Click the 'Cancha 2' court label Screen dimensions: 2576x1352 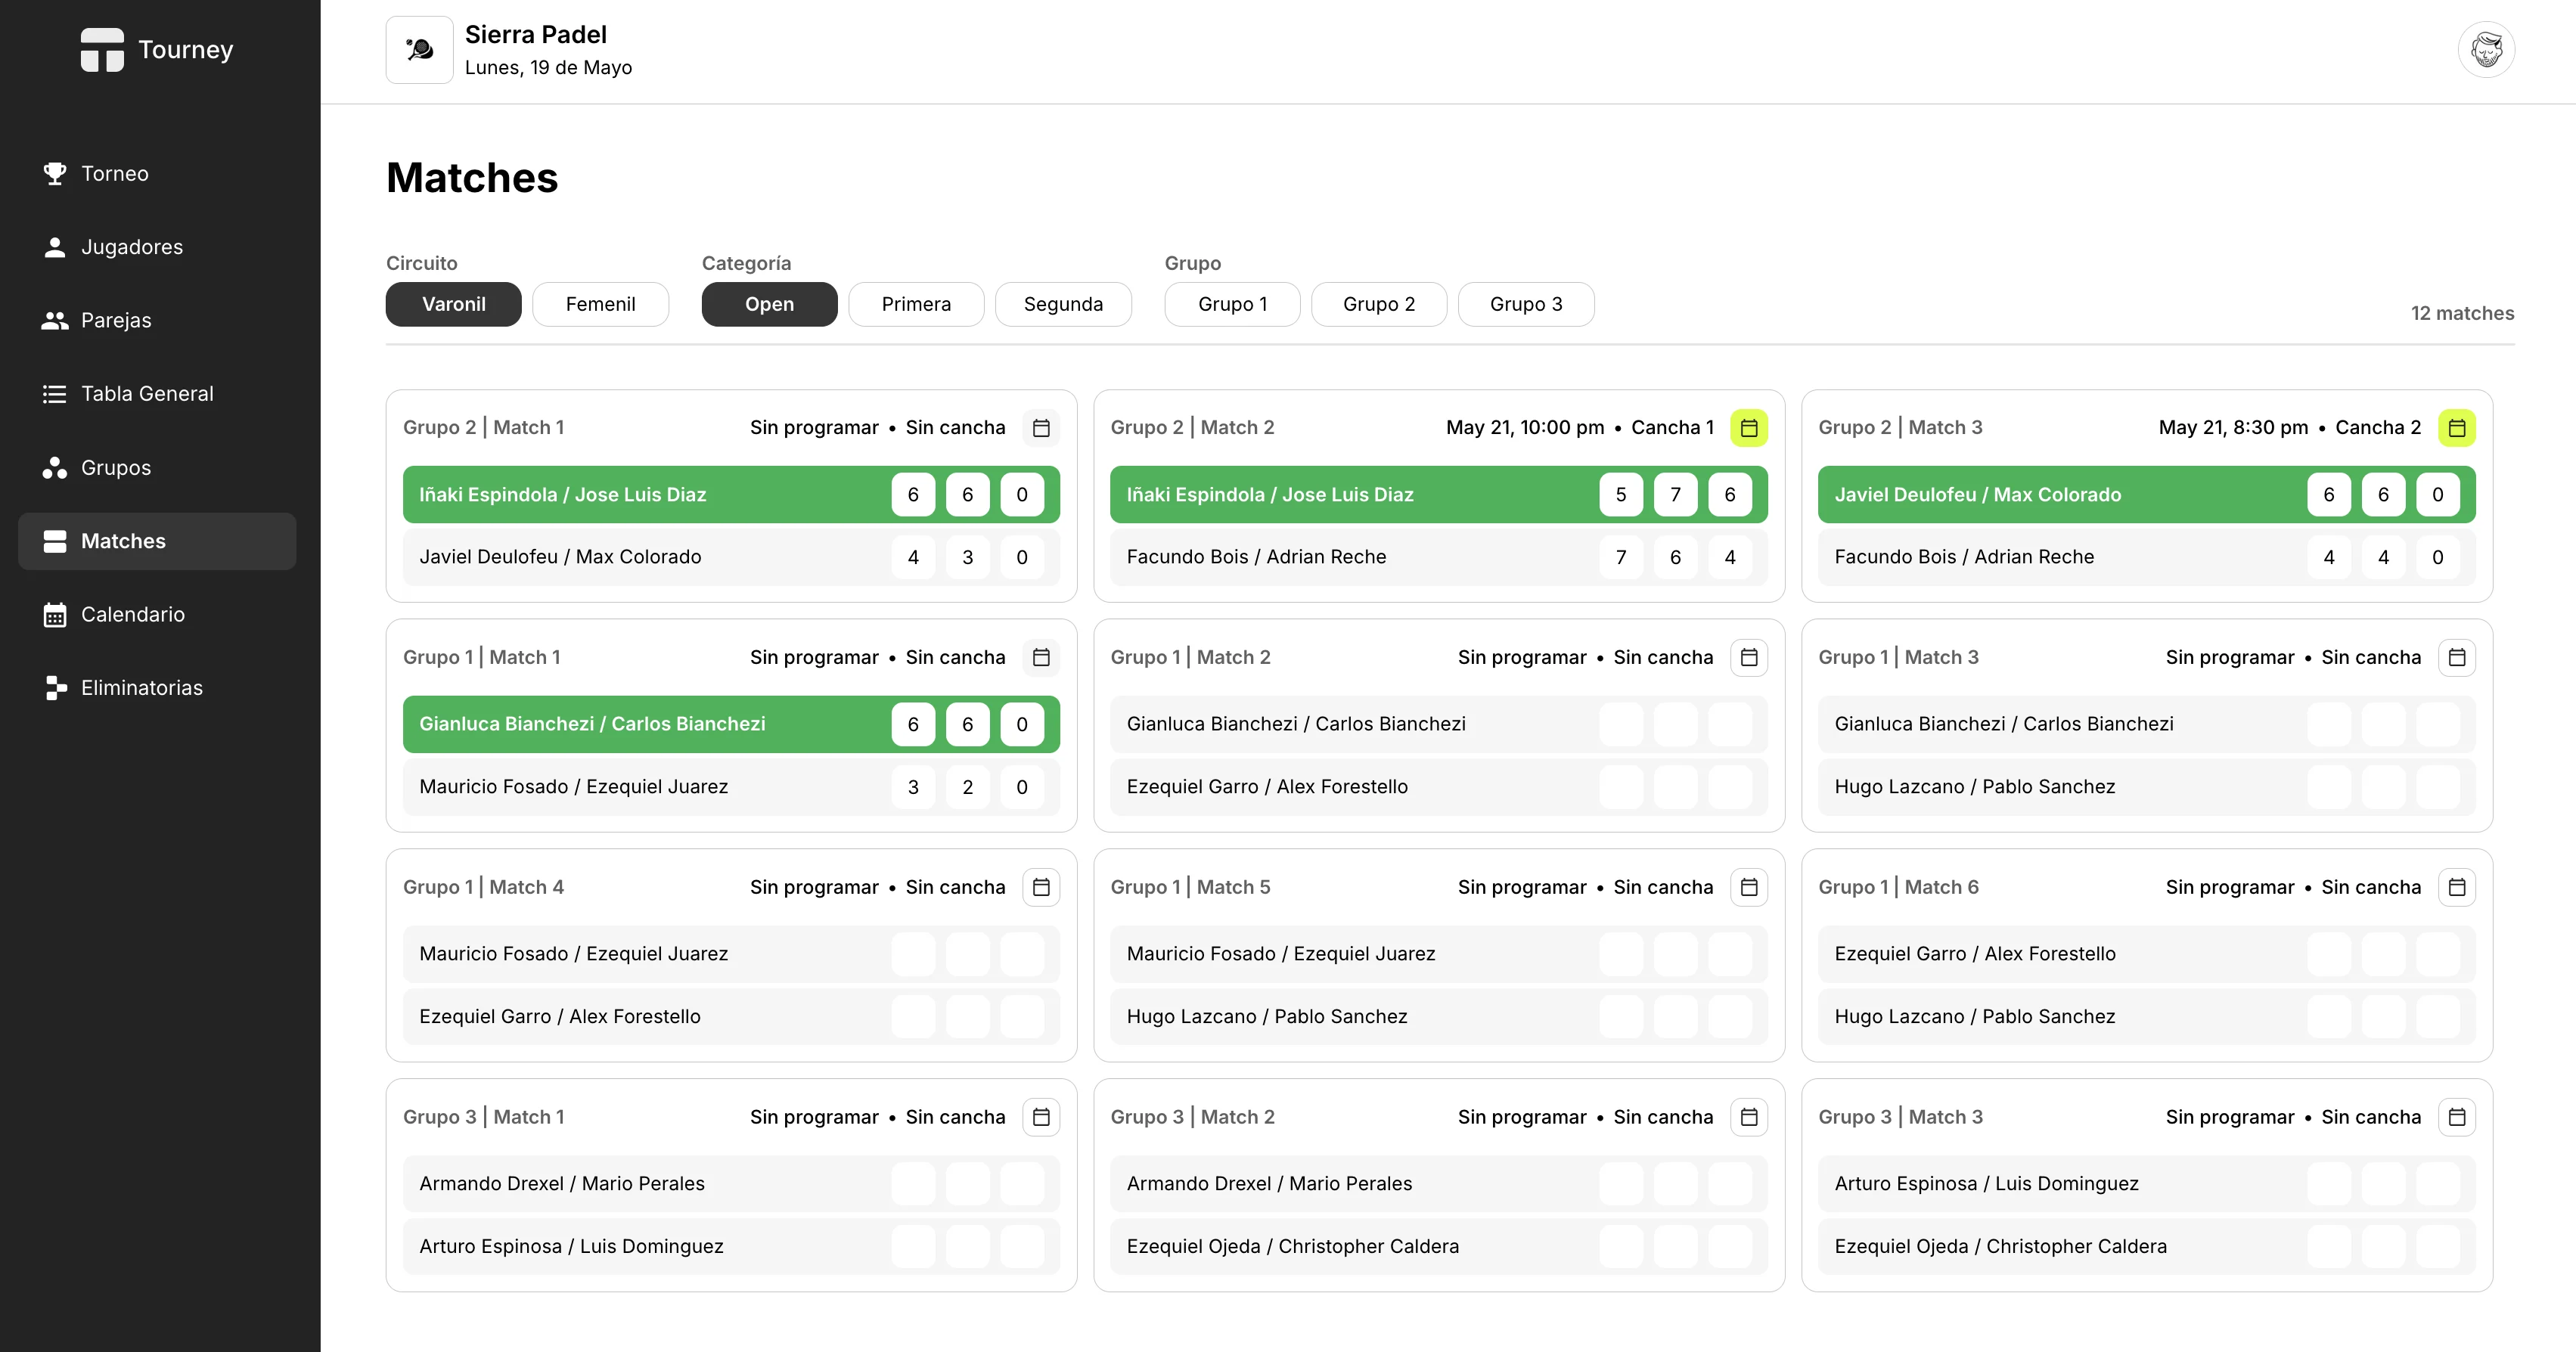pyautogui.click(x=2378, y=428)
